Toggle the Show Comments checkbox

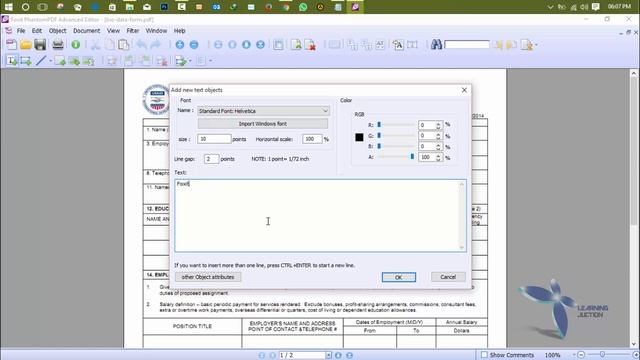click(484, 355)
